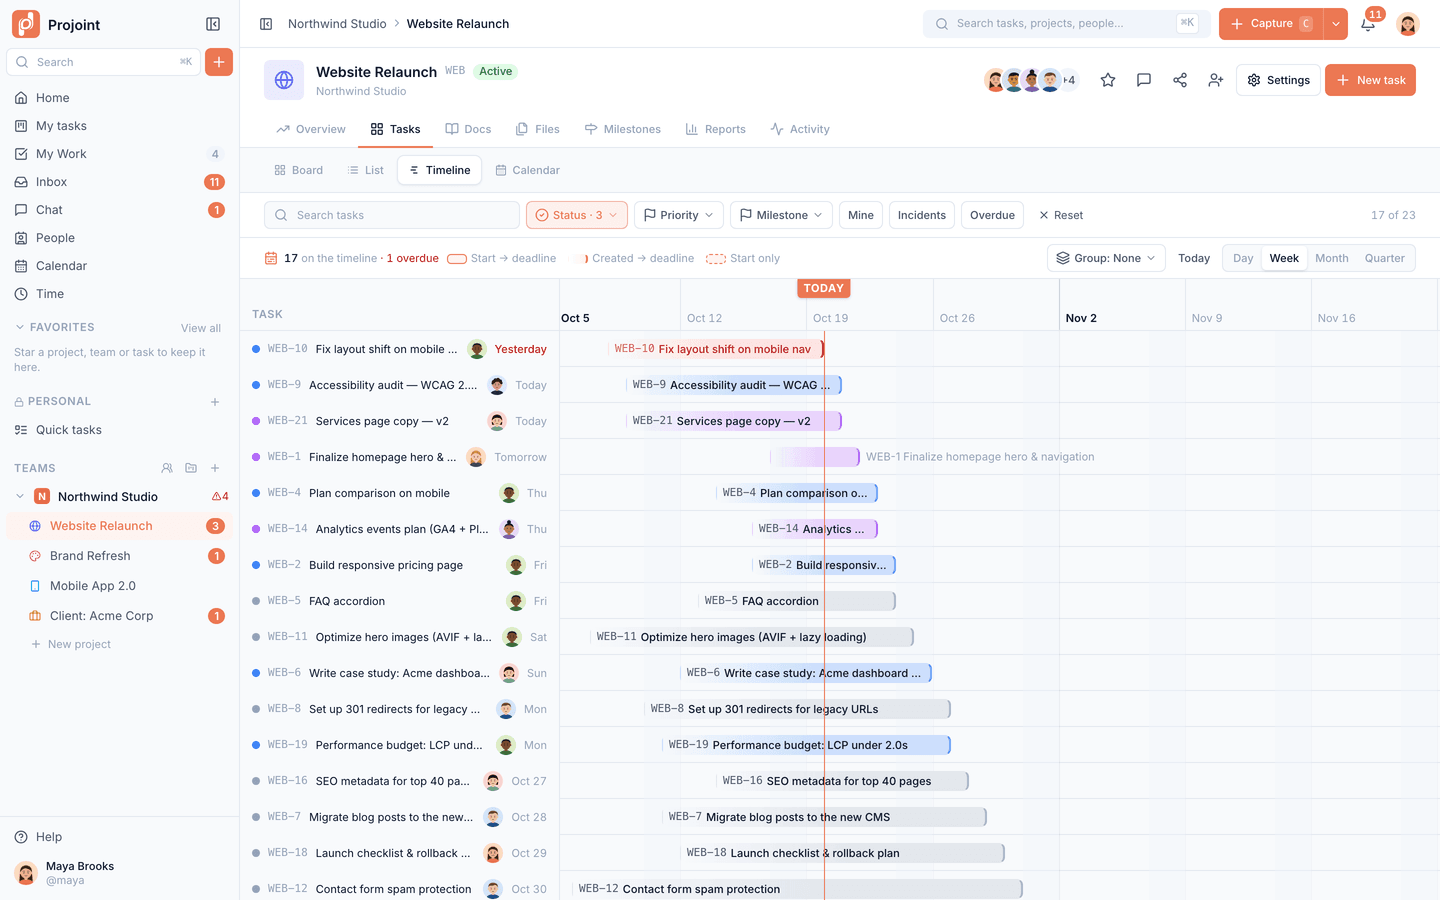This screenshot has height=900, width=1440.
Task: Switch to the Overview tab
Action: (x=311, y=129)
